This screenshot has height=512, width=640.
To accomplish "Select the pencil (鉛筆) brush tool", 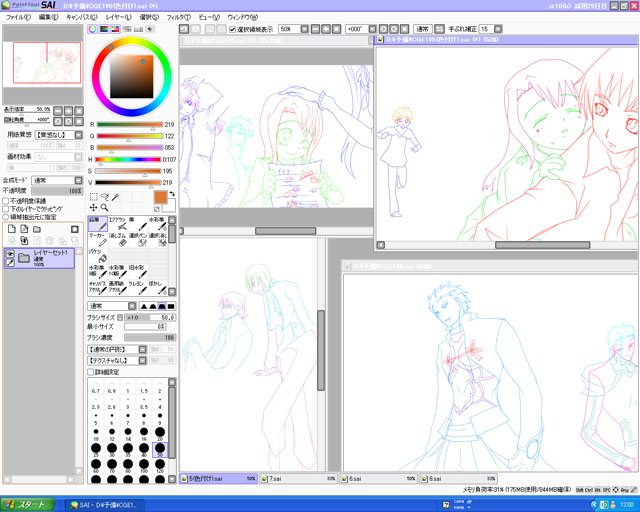I will (98, 223).
